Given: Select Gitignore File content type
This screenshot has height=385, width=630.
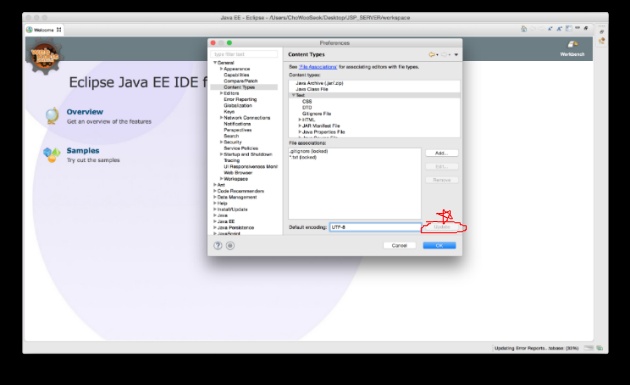Looking at the screenshot, I should (x=317, y=114).
